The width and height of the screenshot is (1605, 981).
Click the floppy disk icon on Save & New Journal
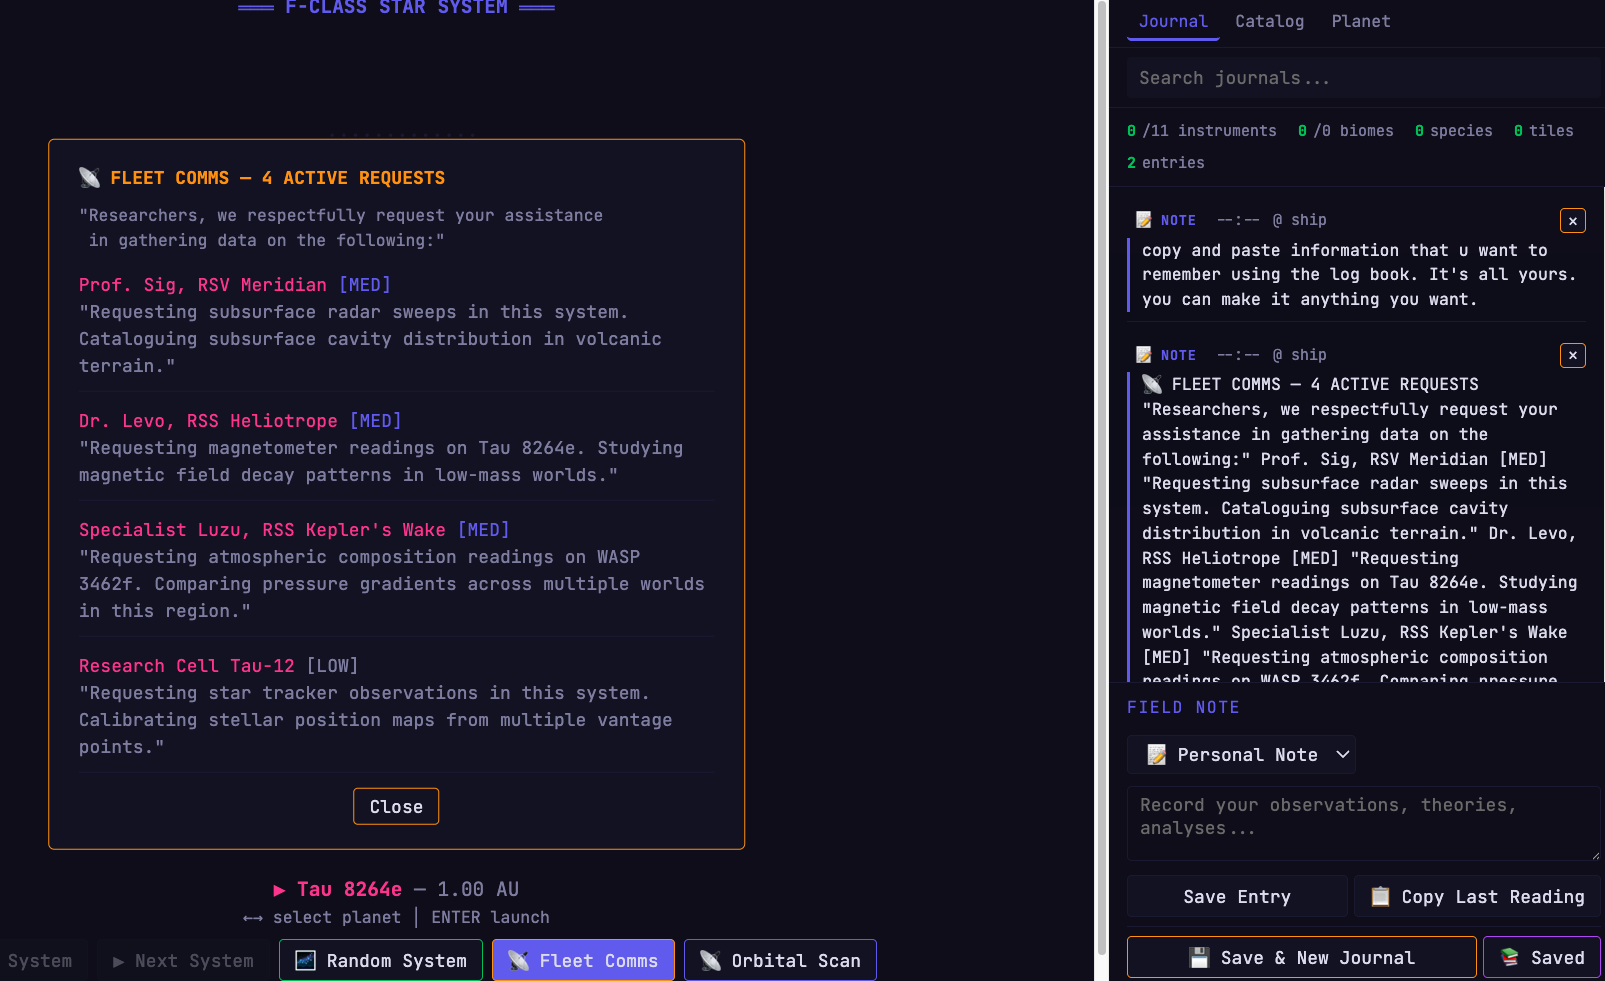click(1199, 958)
